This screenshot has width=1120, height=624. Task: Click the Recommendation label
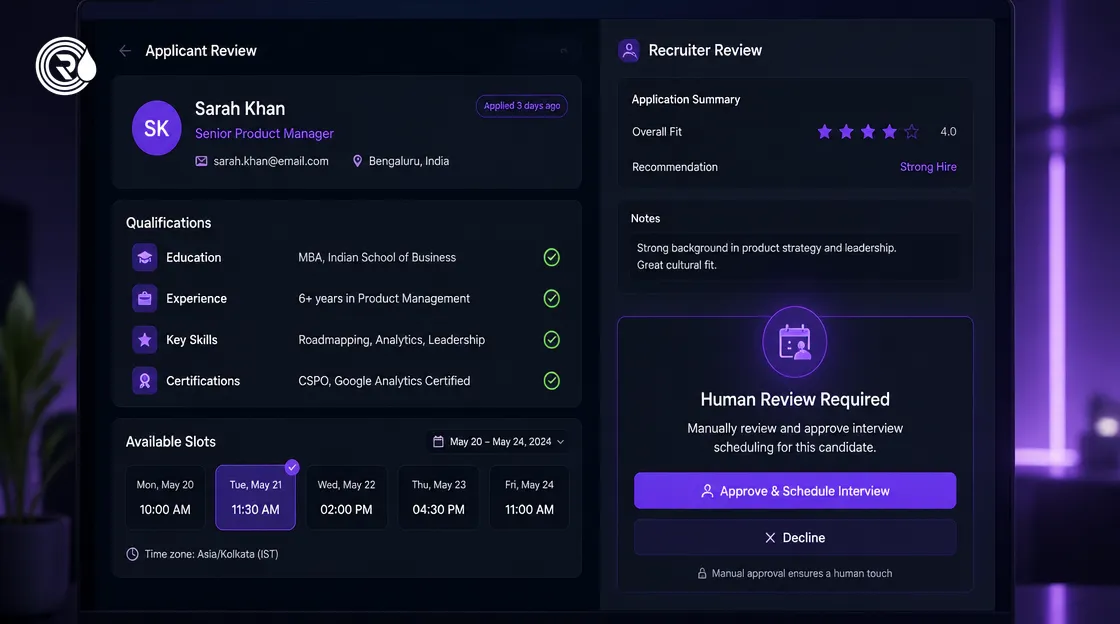pyautogui.click(x=674, y=167)
